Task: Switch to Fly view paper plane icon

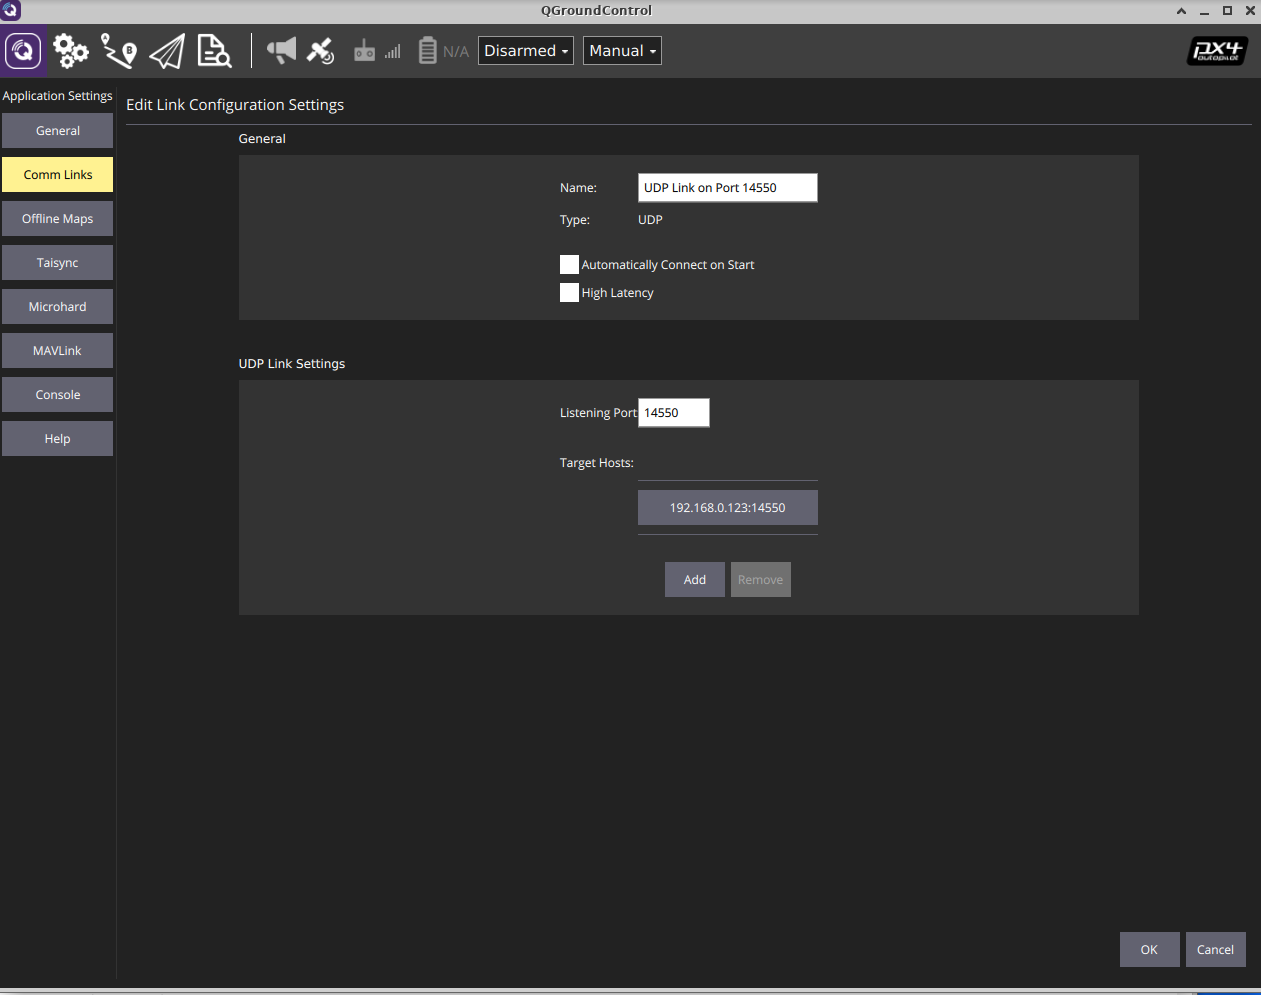Action: (167, 51)
